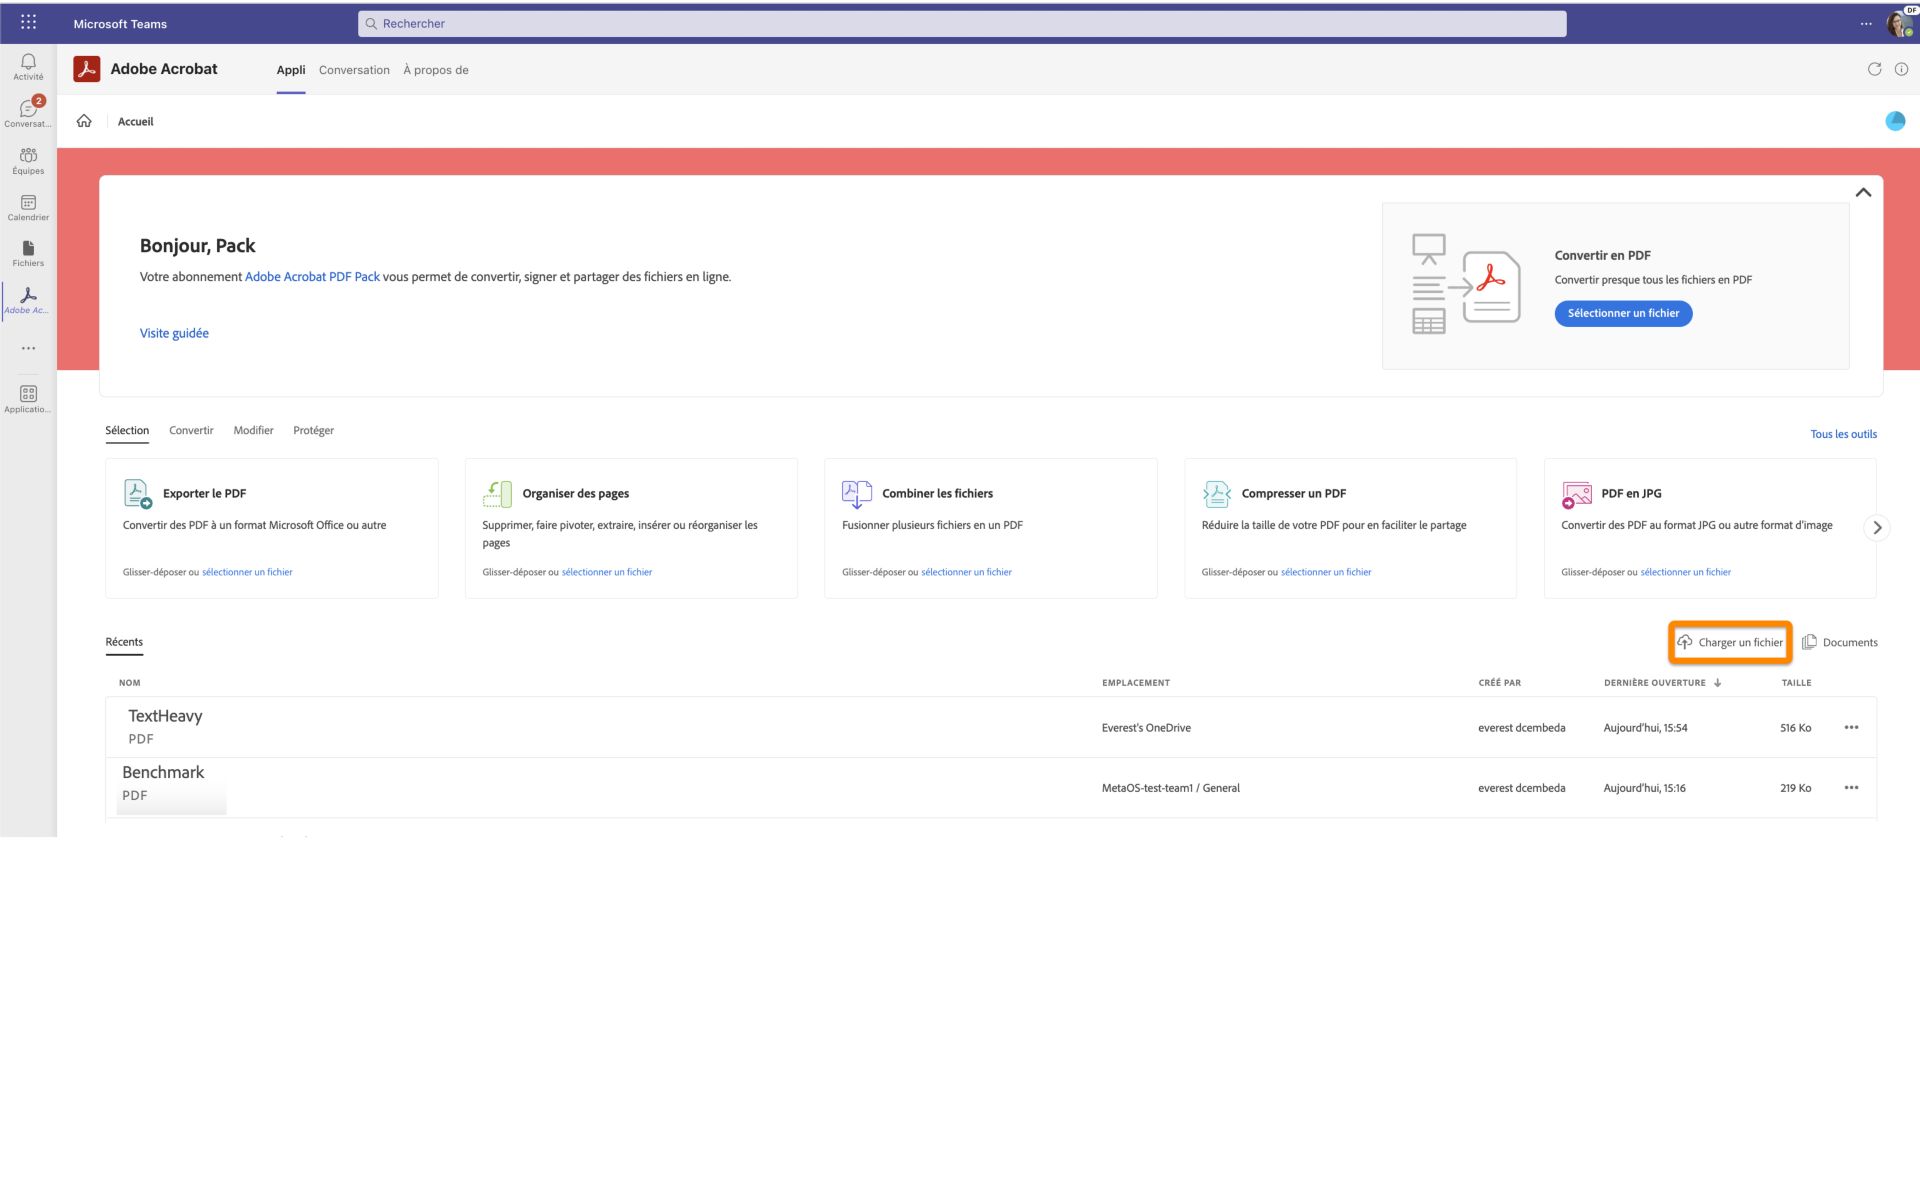Open Applications store in sidebar
The height and width of the screenshot is (1196, 1920).
28,398
